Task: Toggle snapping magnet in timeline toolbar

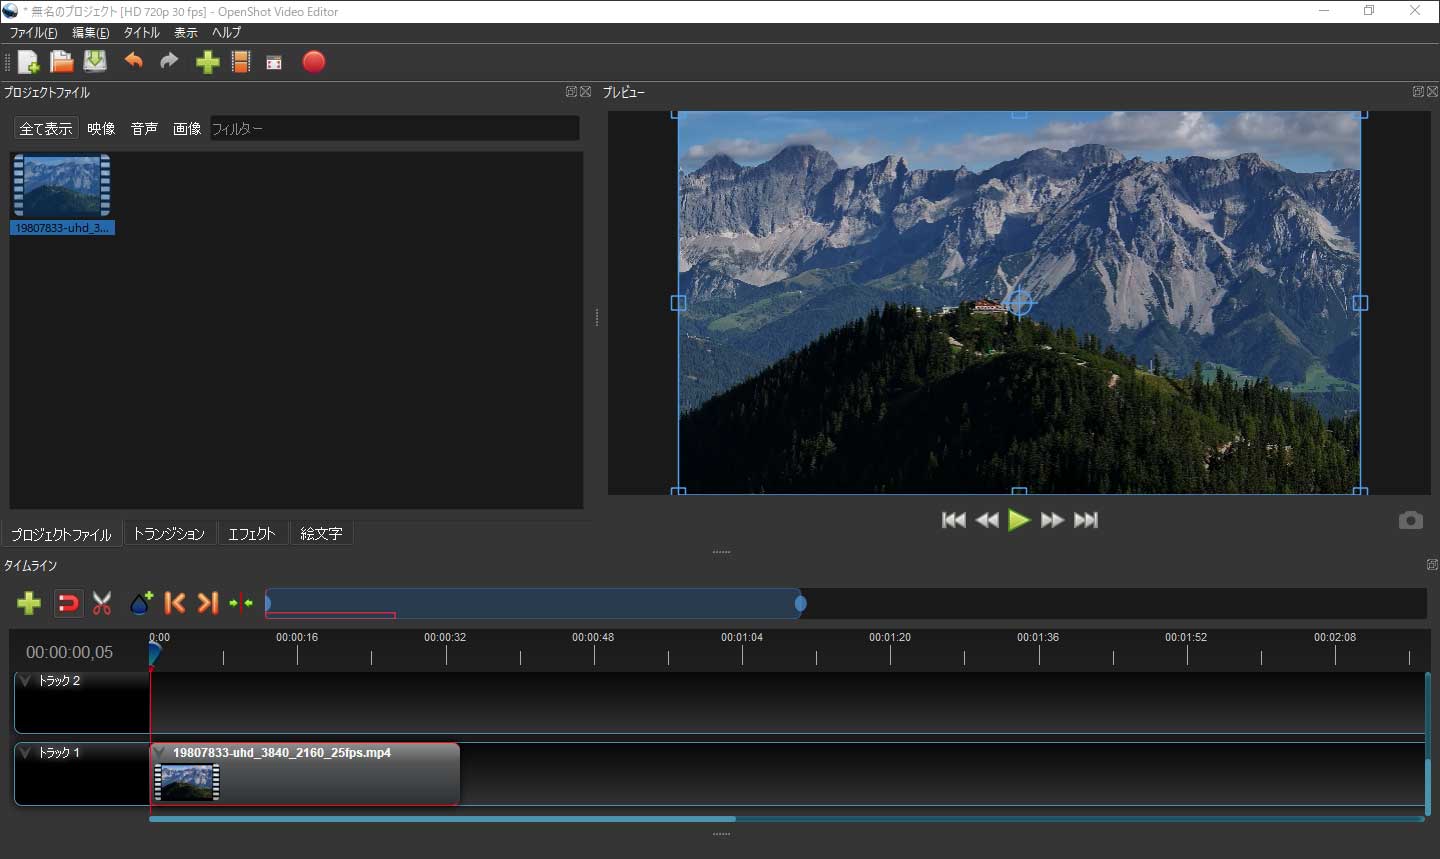Action: 68,603
